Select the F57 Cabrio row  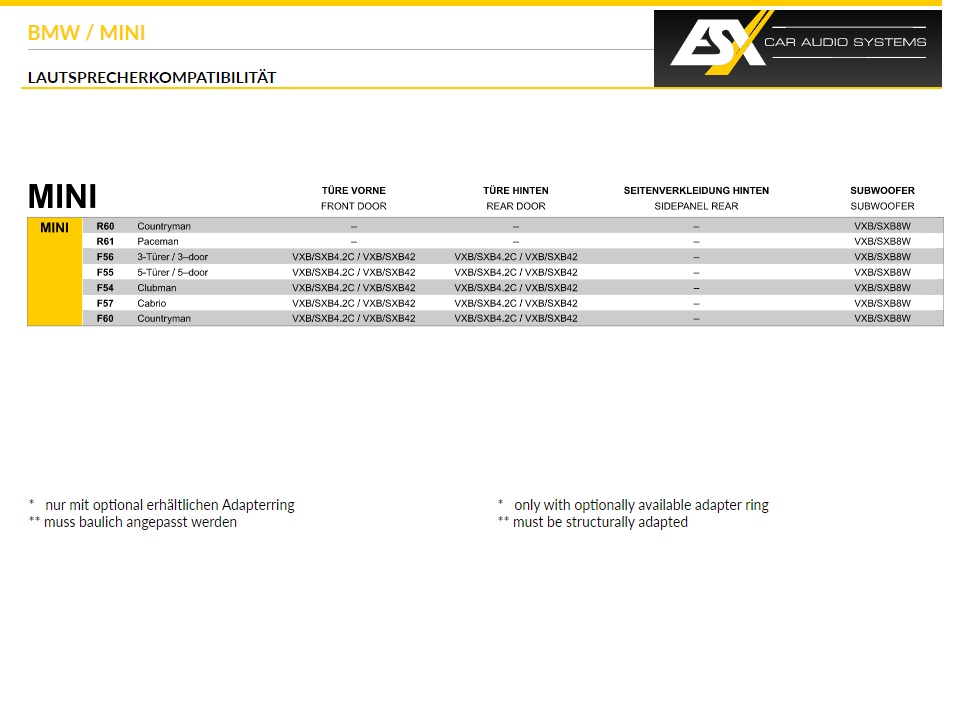(151, 303)
